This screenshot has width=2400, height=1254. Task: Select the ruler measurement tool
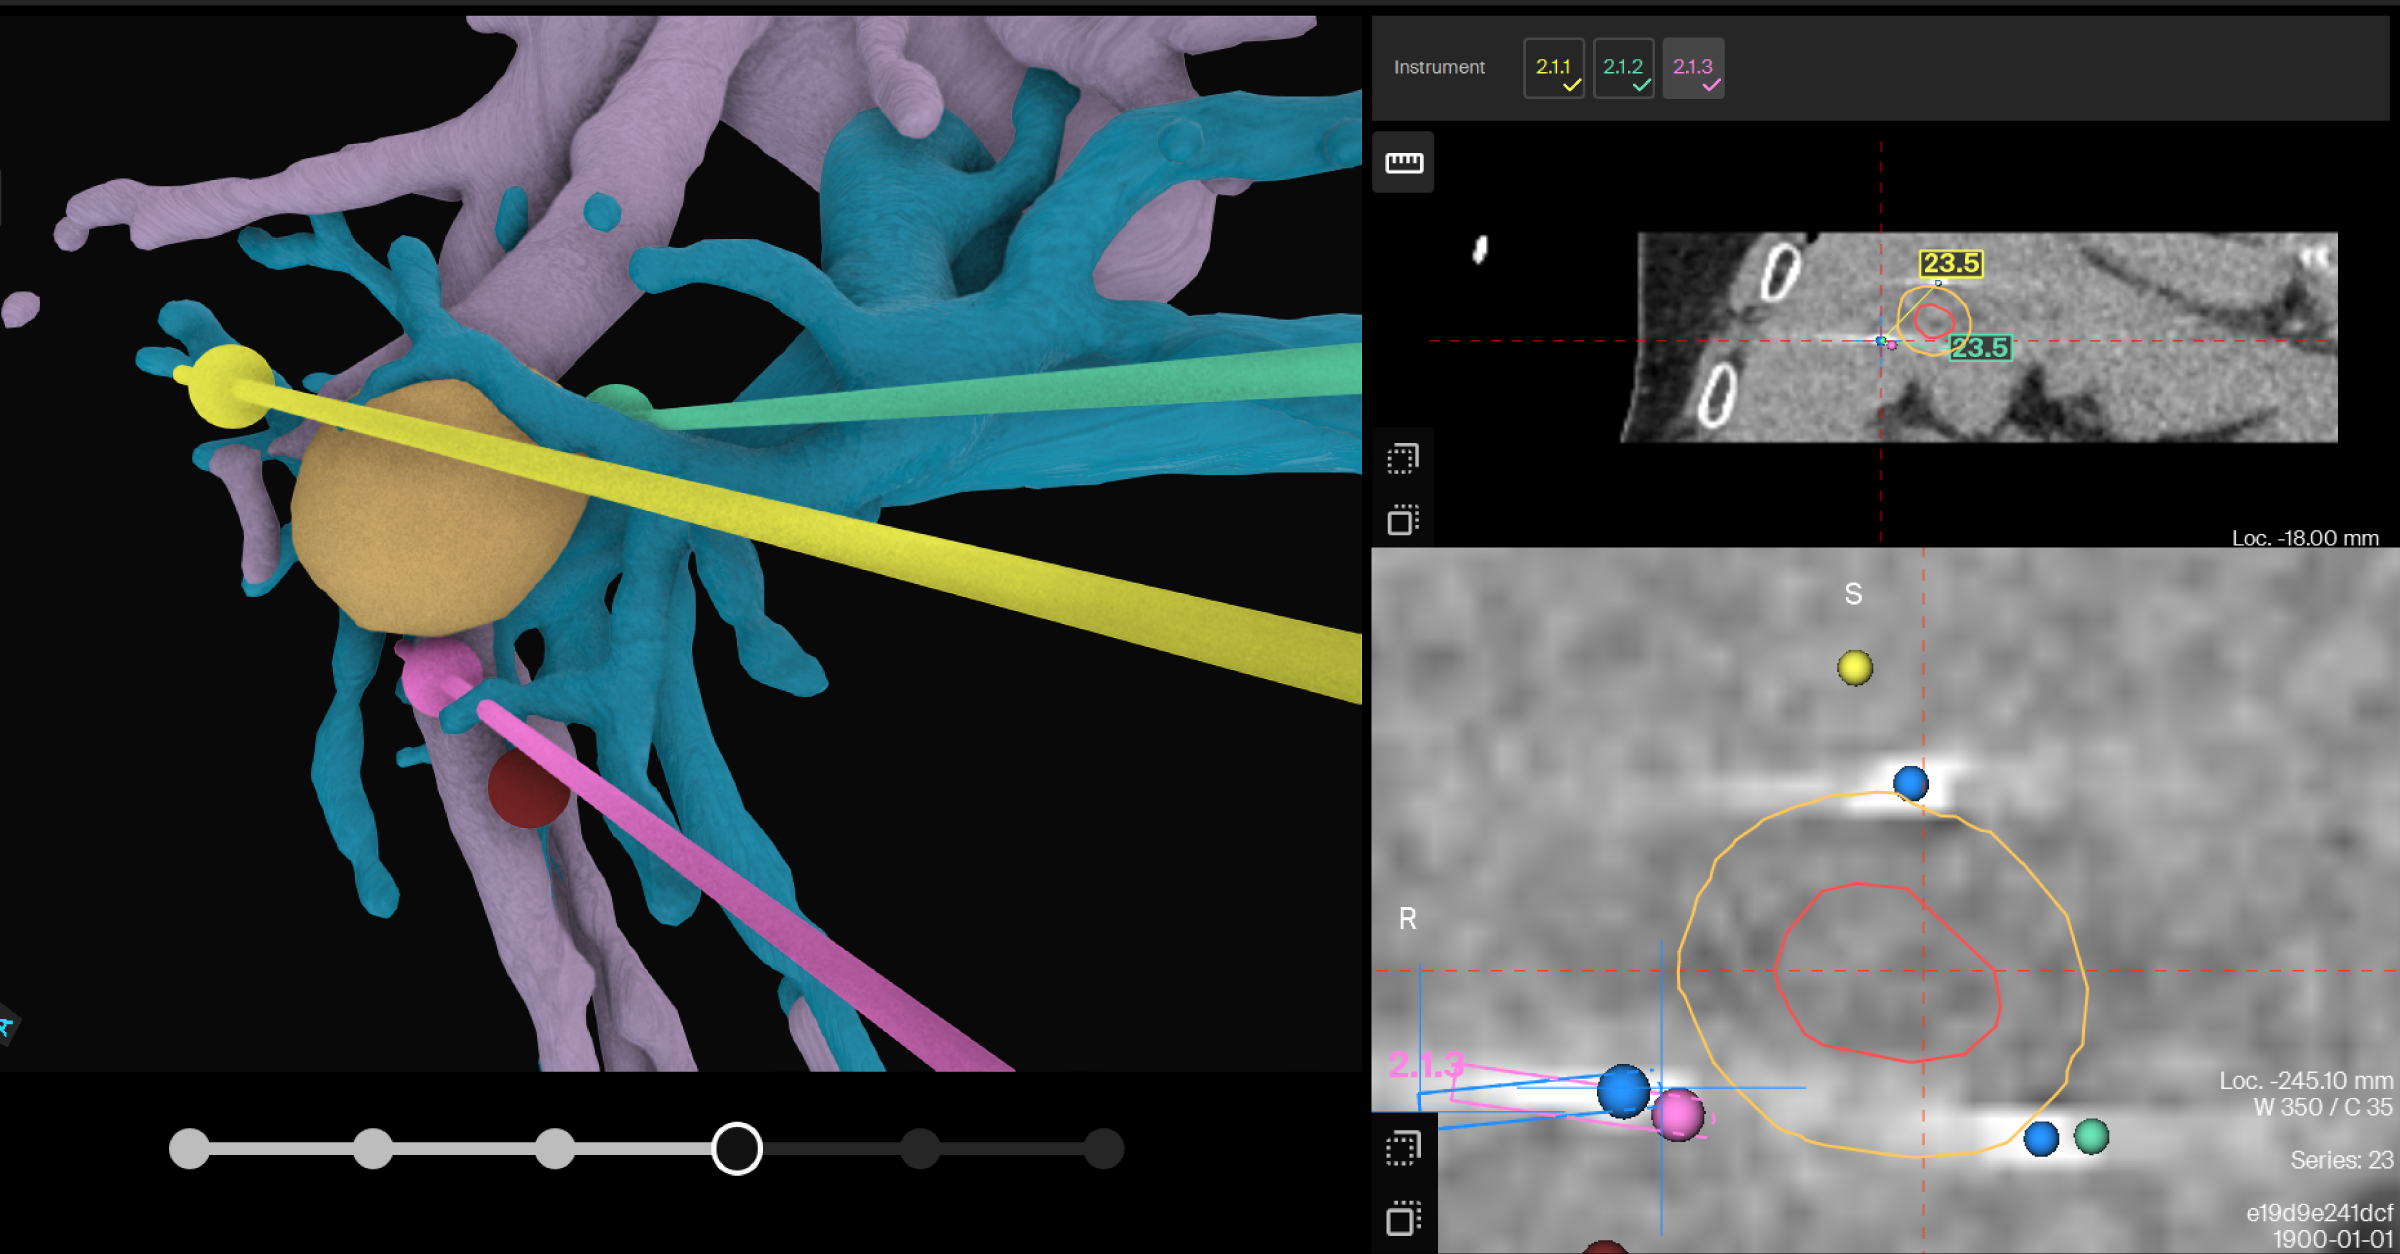[1403, 162]
